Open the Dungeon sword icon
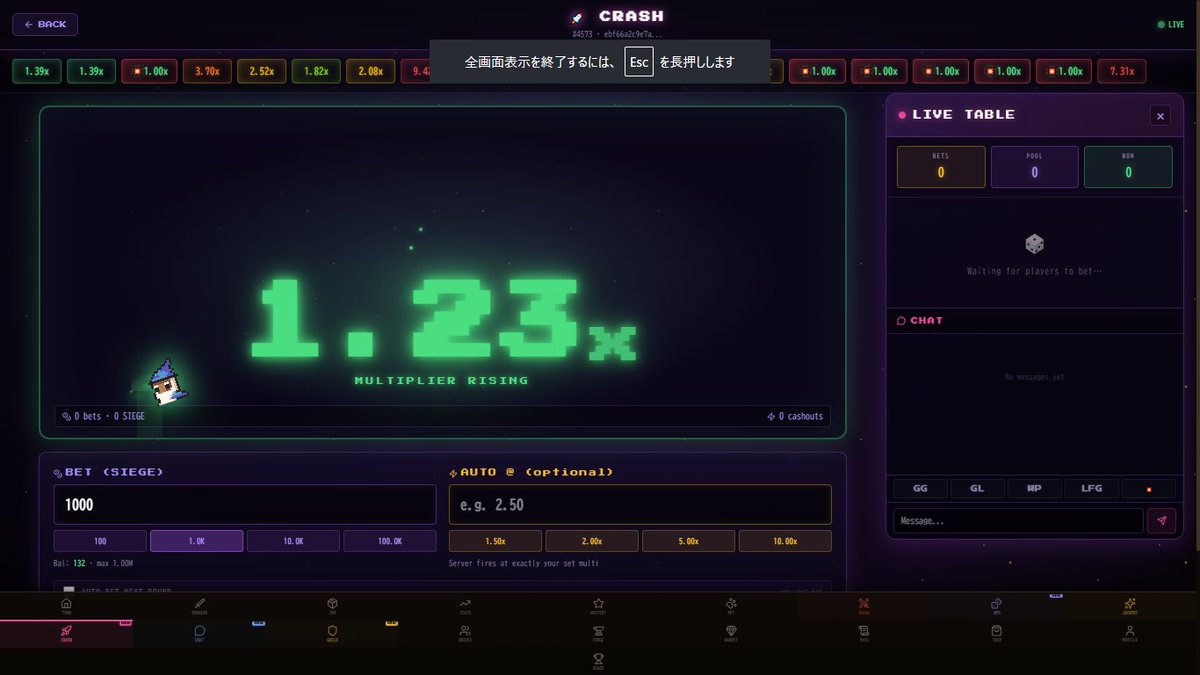1200x675 pixels. [x=199, y=606]
